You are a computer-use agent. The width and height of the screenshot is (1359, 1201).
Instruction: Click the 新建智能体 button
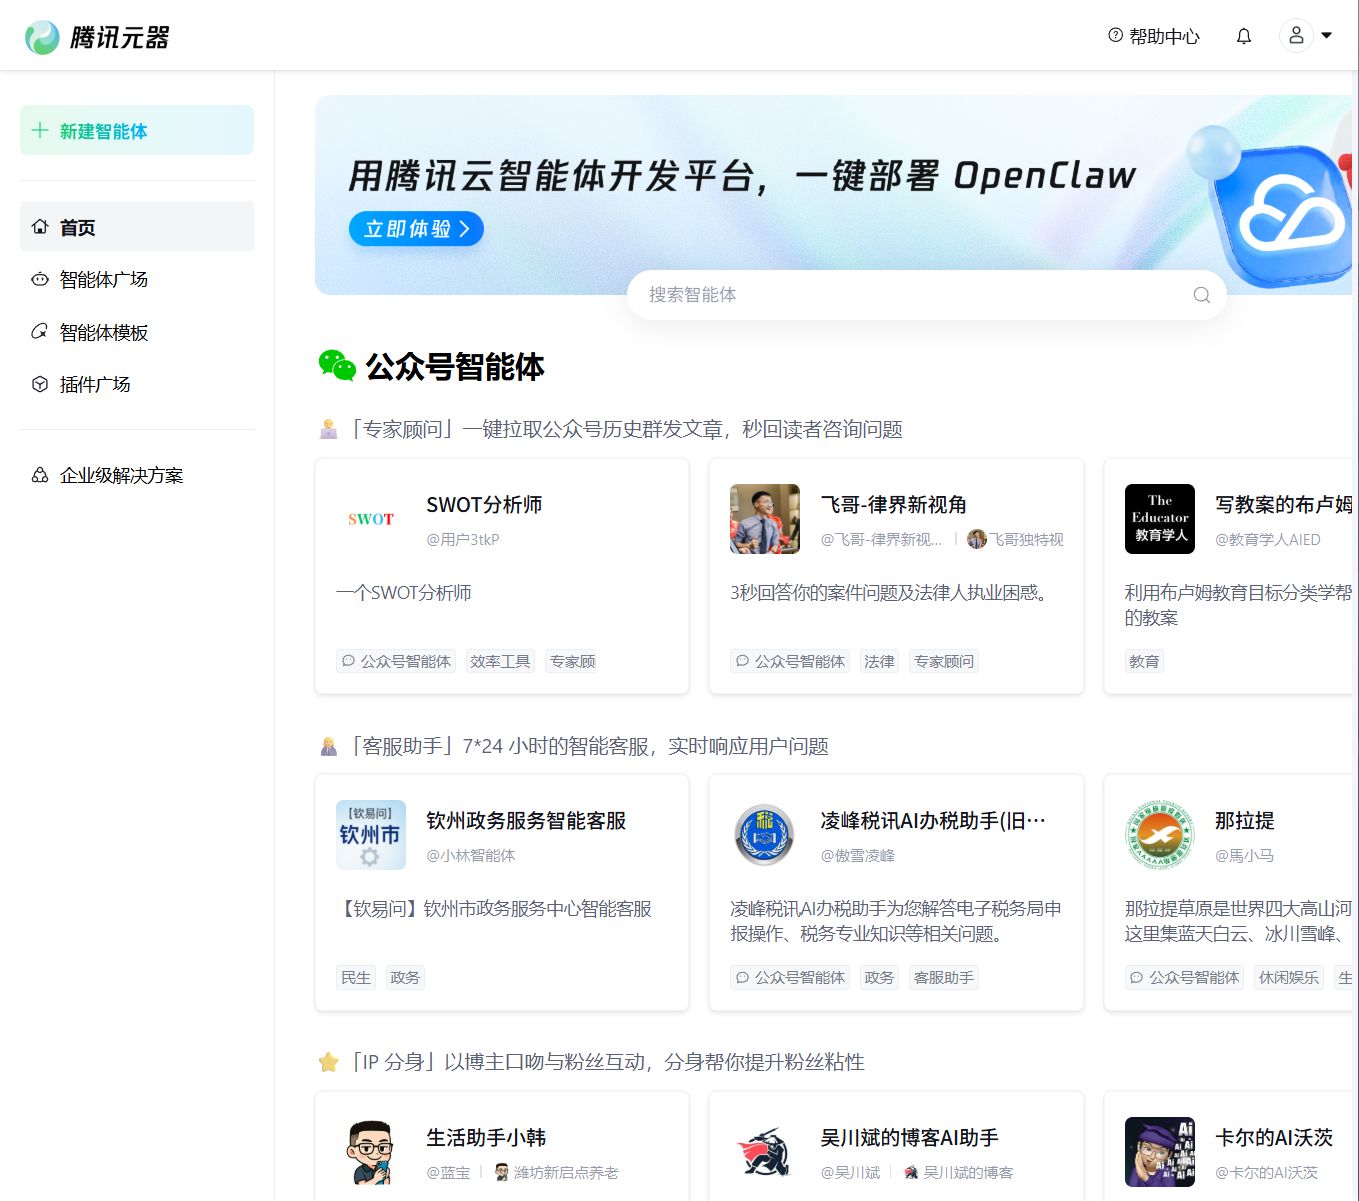137,130
